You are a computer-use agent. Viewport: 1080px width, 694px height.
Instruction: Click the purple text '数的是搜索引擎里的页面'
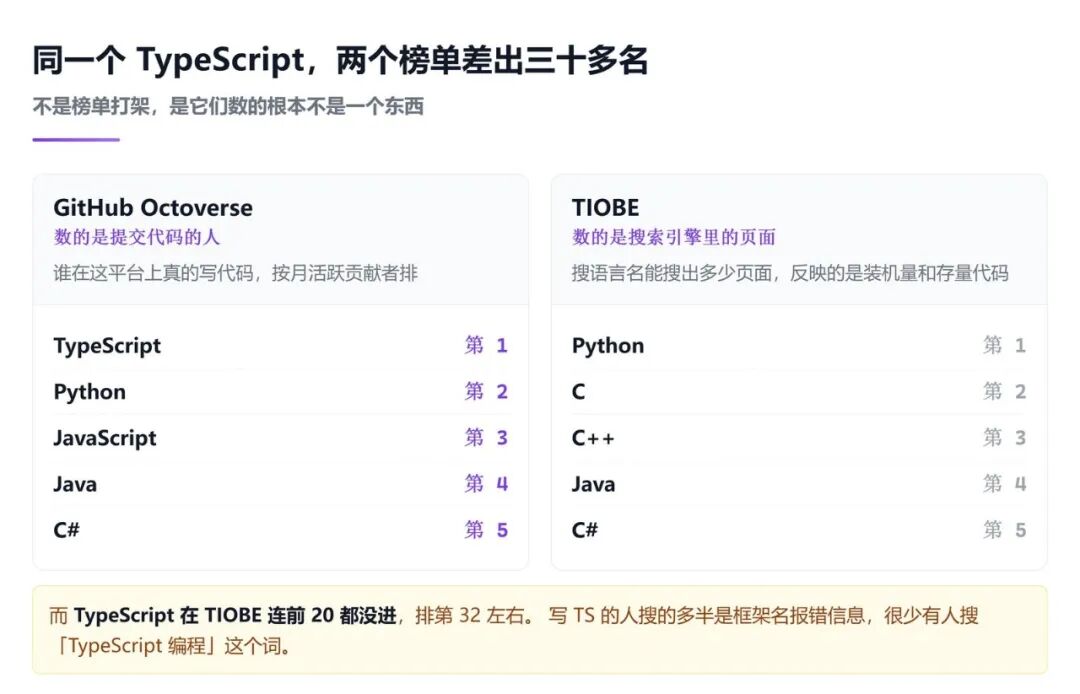674,237
